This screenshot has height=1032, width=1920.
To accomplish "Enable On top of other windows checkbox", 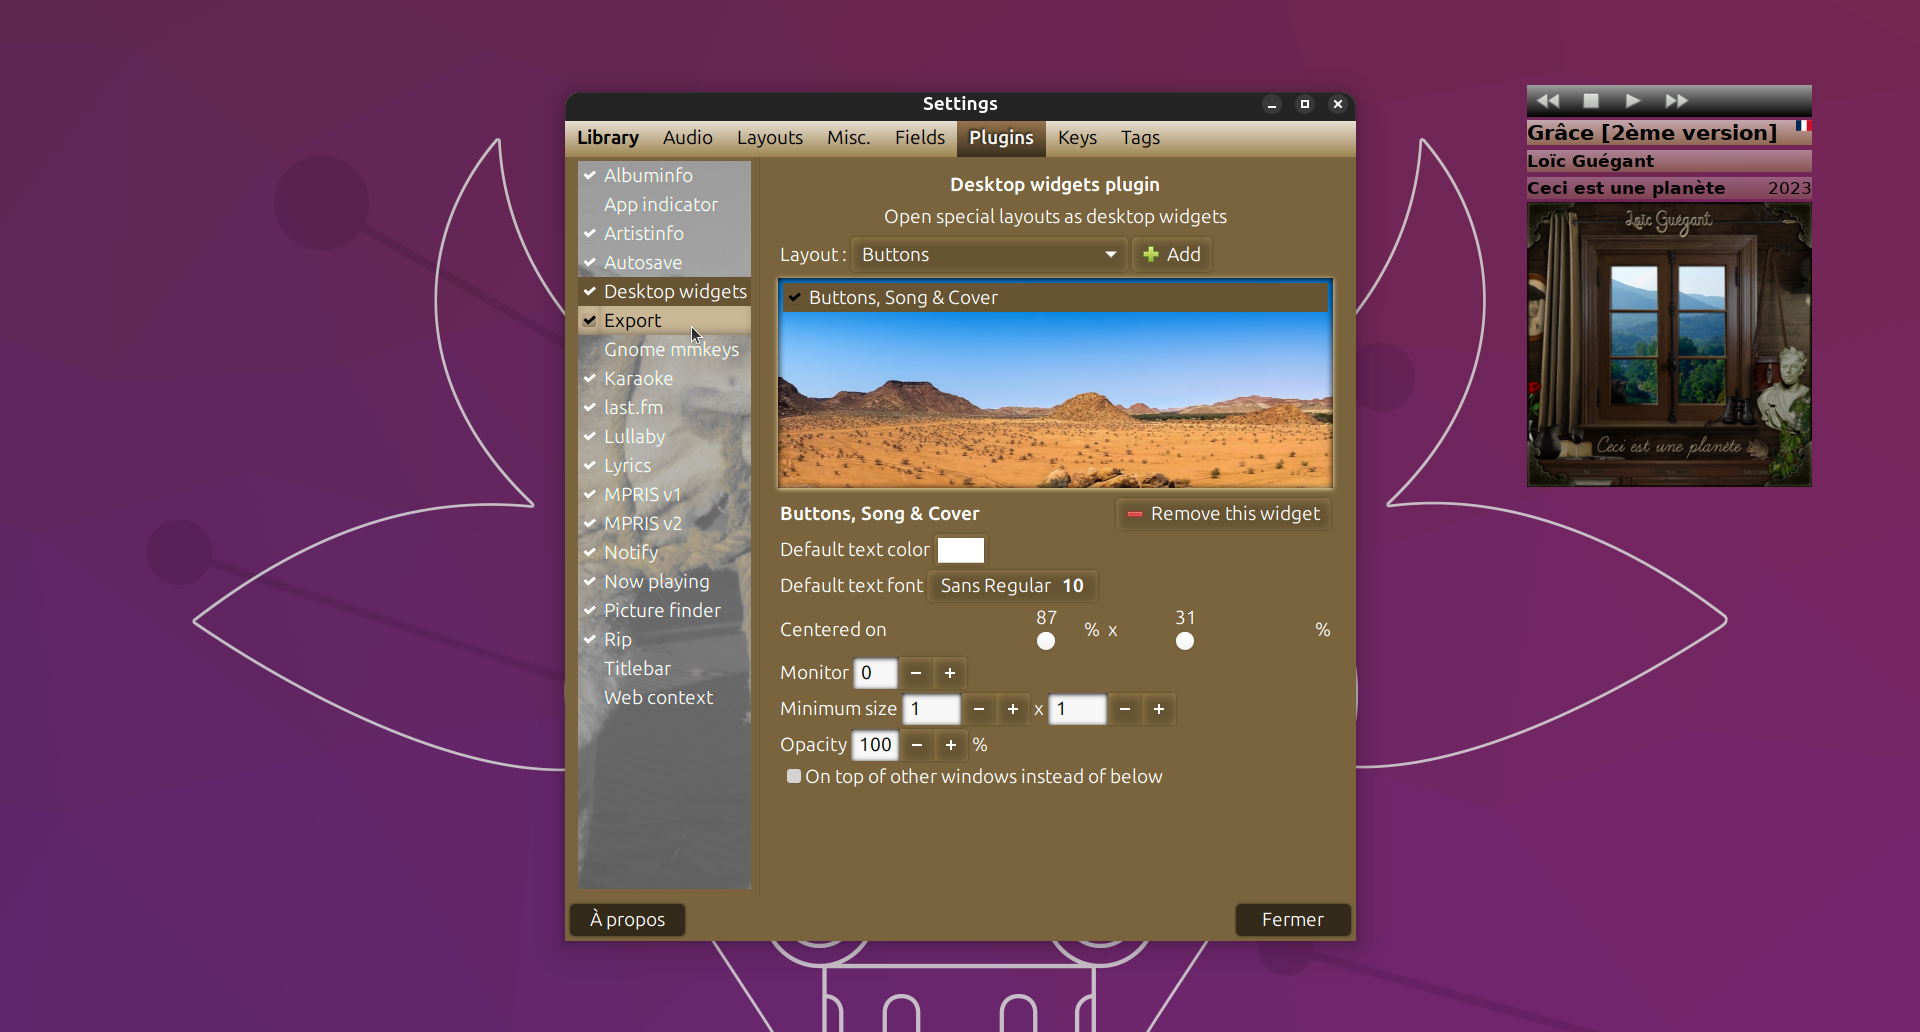I will point(794,776).
